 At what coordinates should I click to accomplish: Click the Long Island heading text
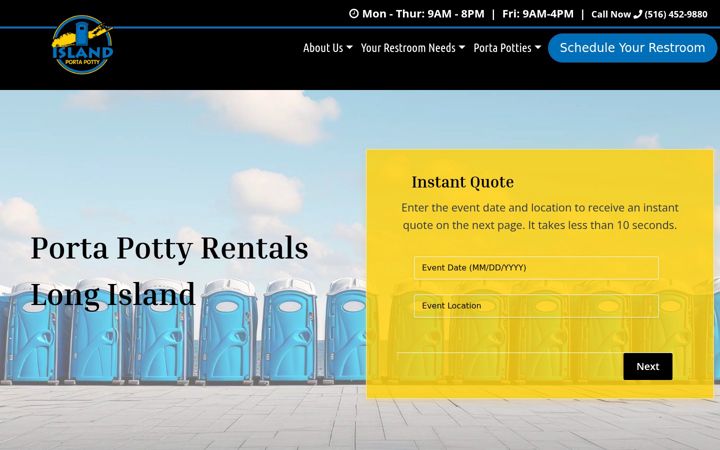point(113,294)
